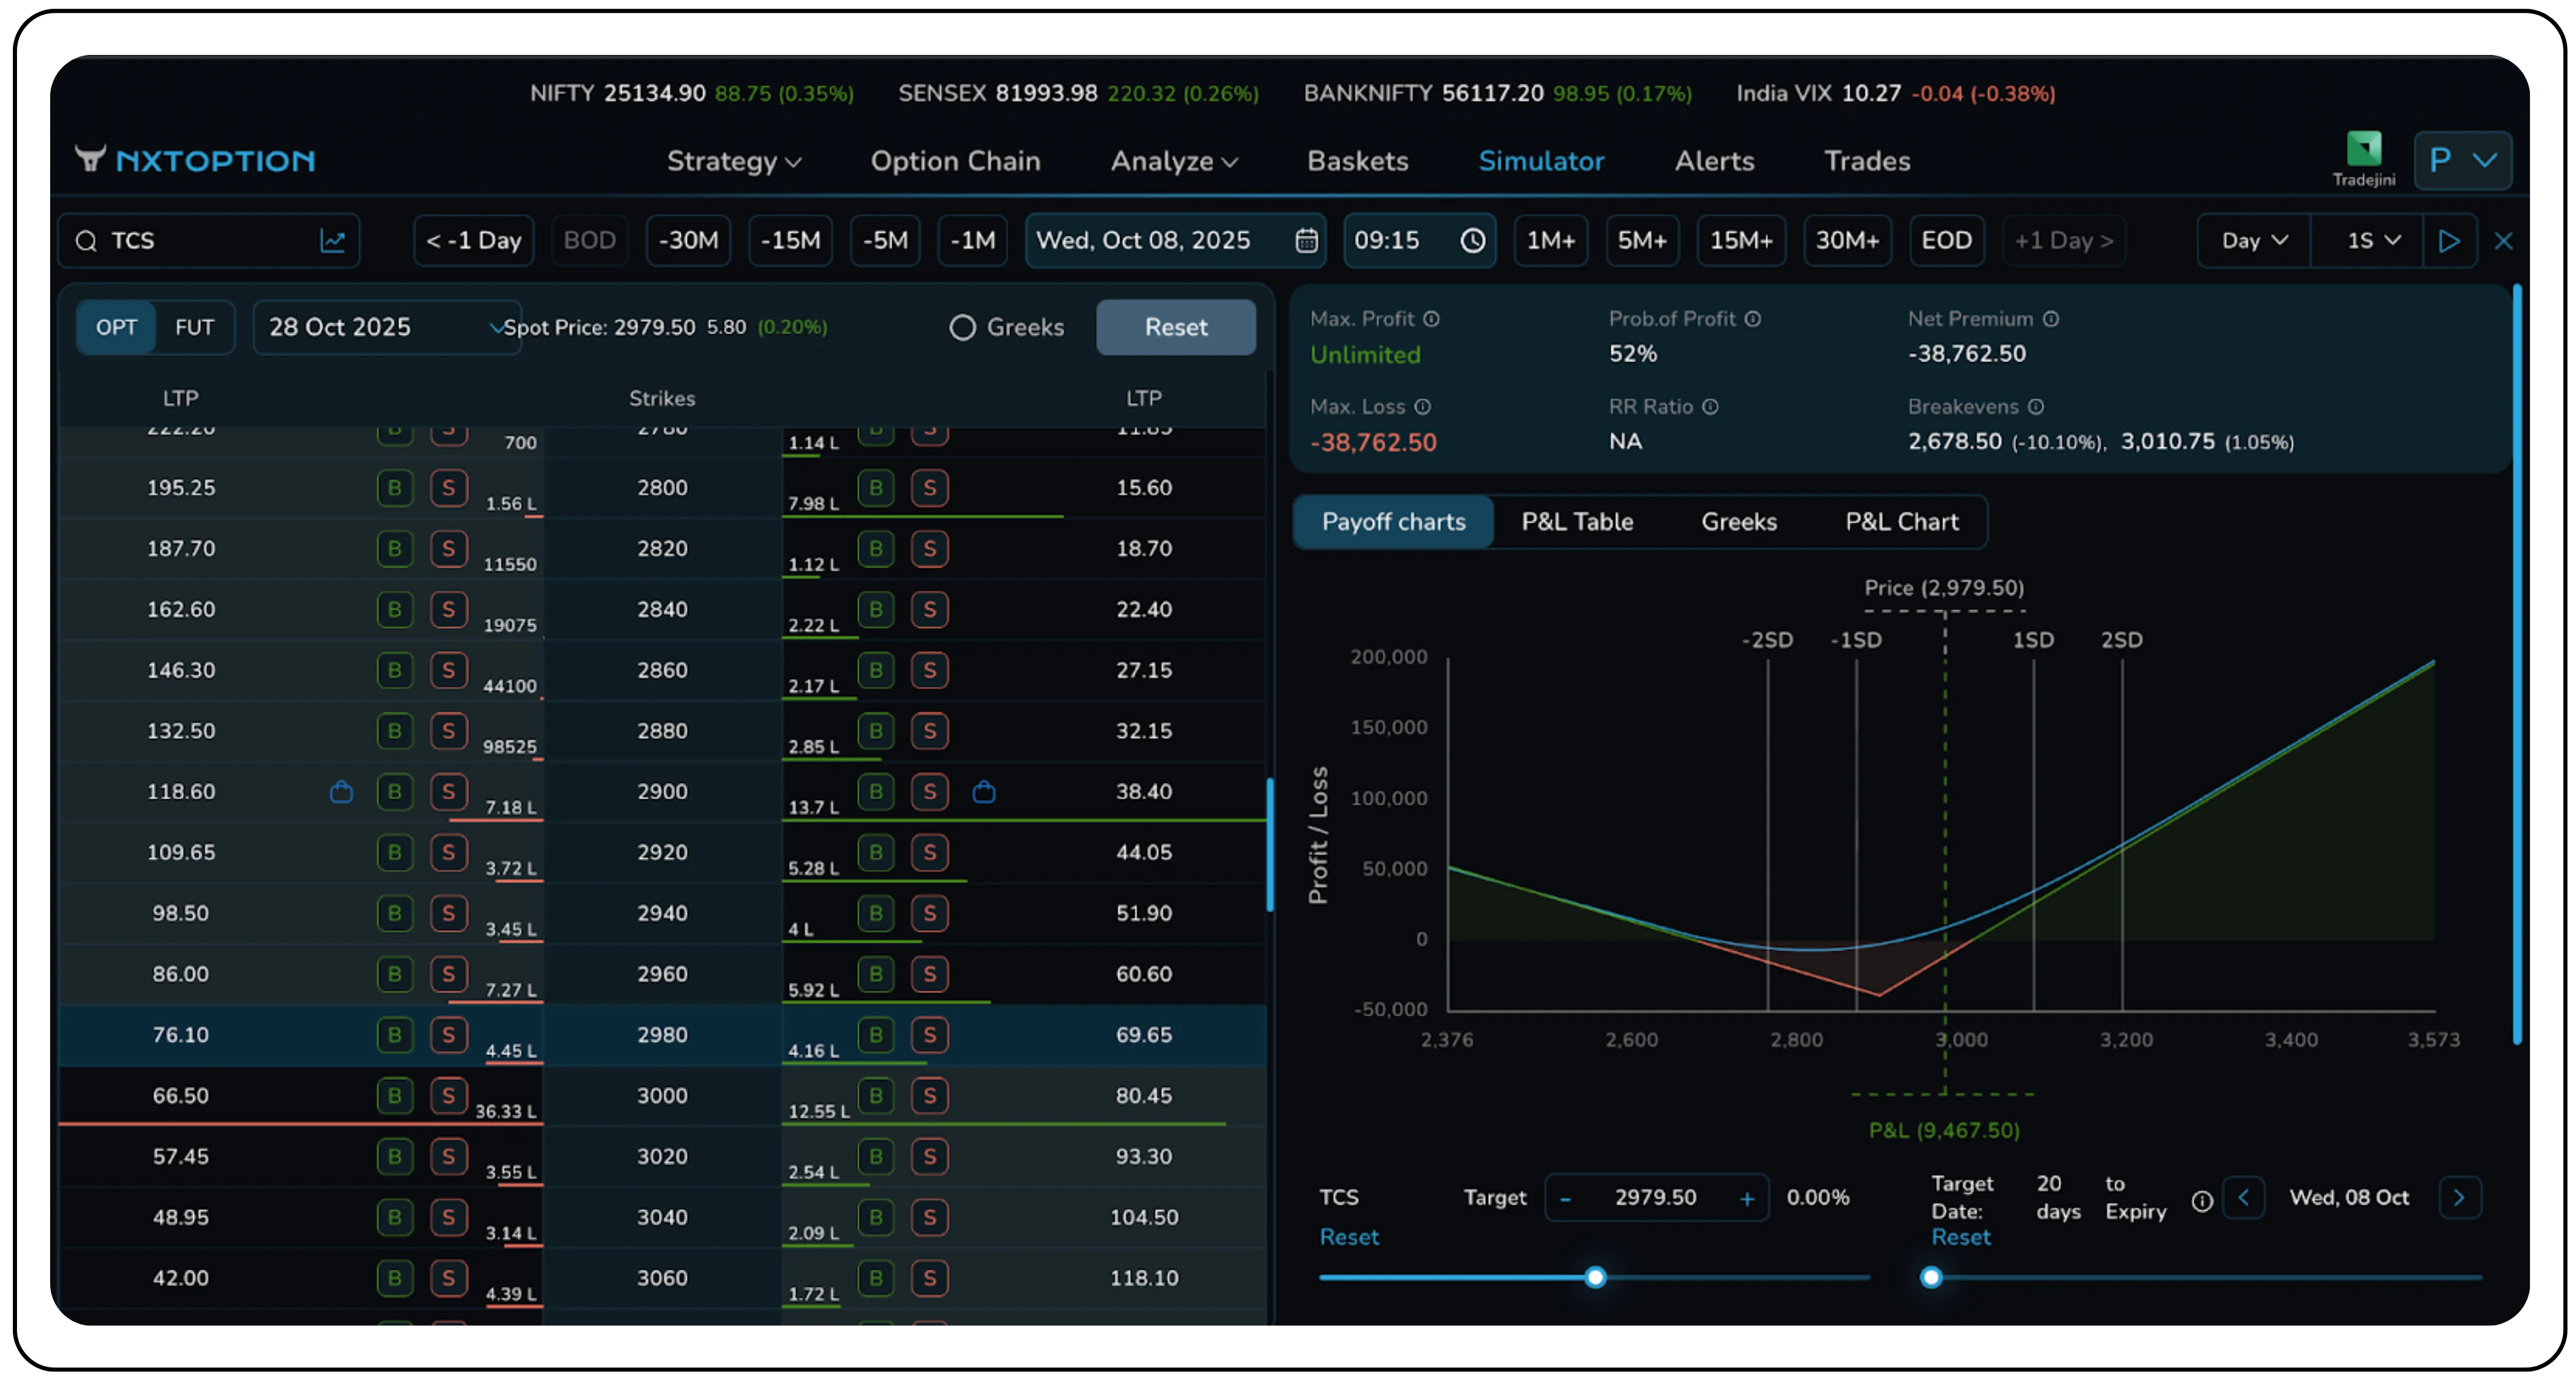This screenshot has width=2576, height=1383.
Task: Click the Max. Profit info icon
Action: pos(1431,319)
